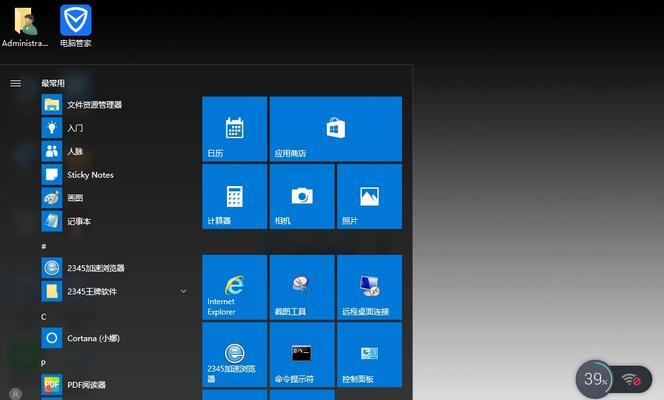Screen dimensions: 664x400
Task: Launch 2345加速浏览器 from the app list
Action: point(114,268)
